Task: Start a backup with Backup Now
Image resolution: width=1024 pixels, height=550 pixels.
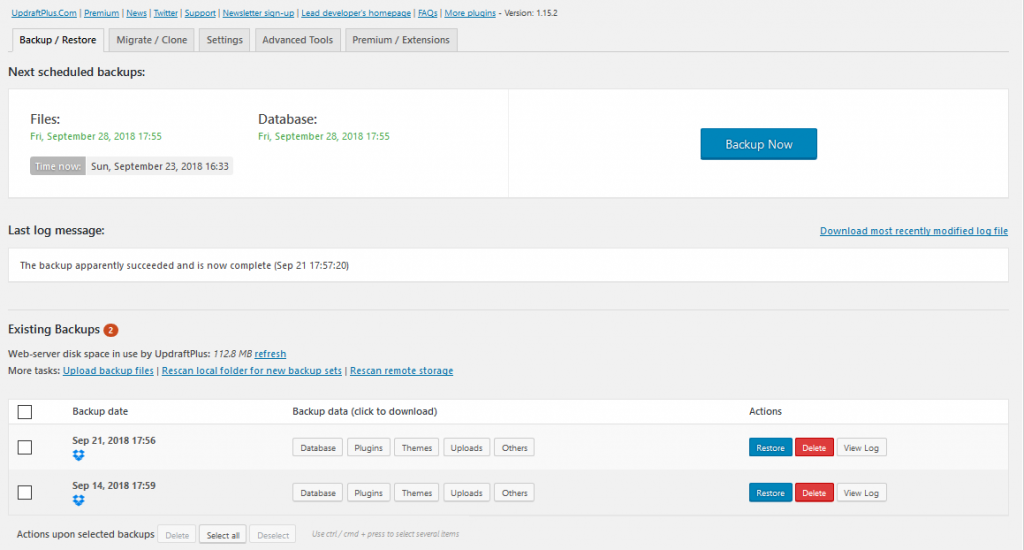Action: click(759, 144)
